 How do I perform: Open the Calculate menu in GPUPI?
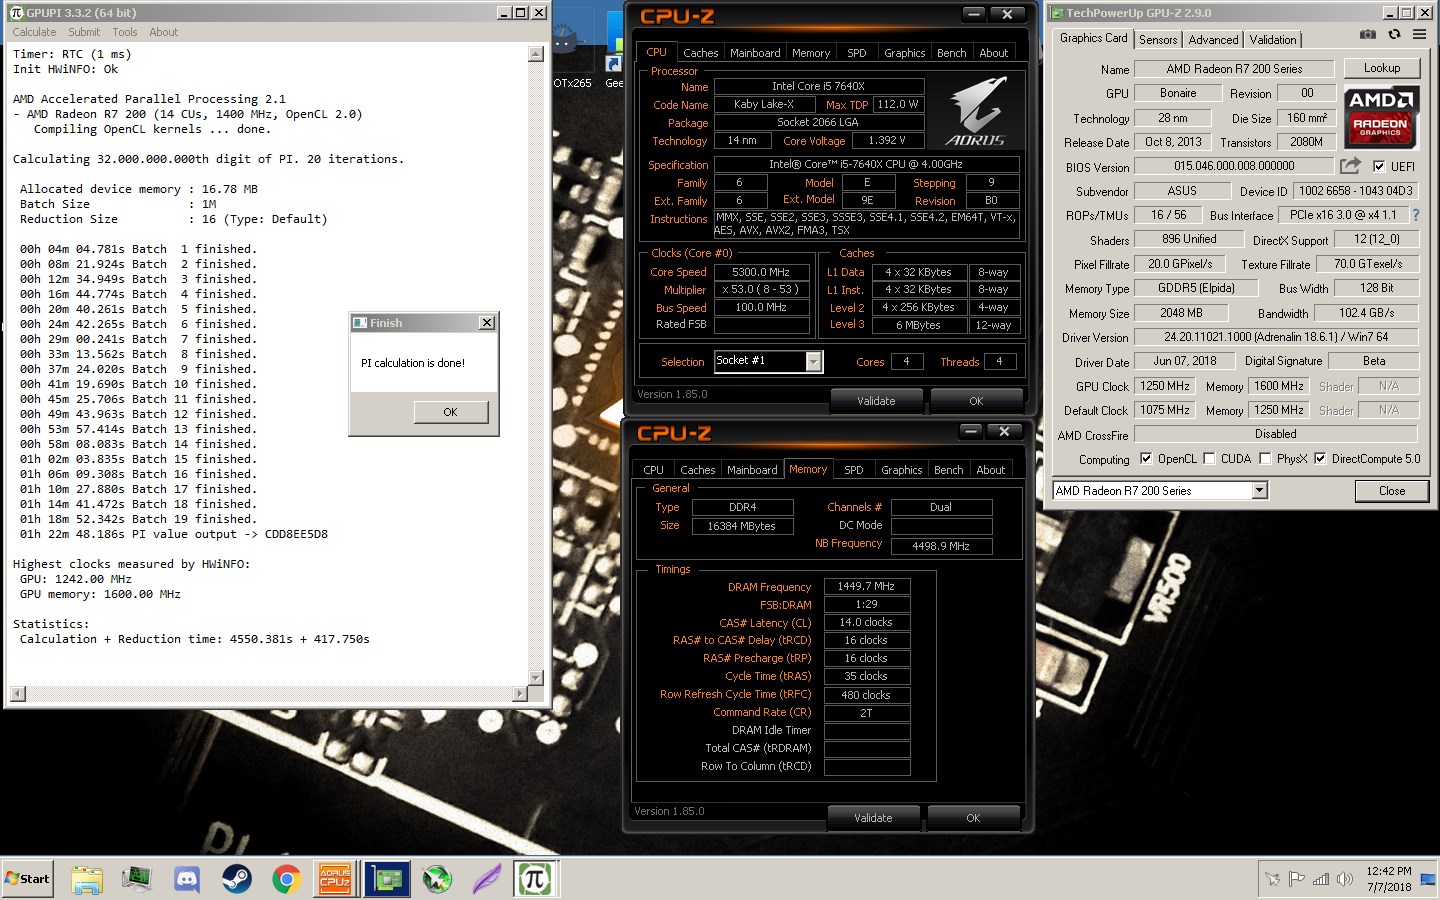pos(34,32)
